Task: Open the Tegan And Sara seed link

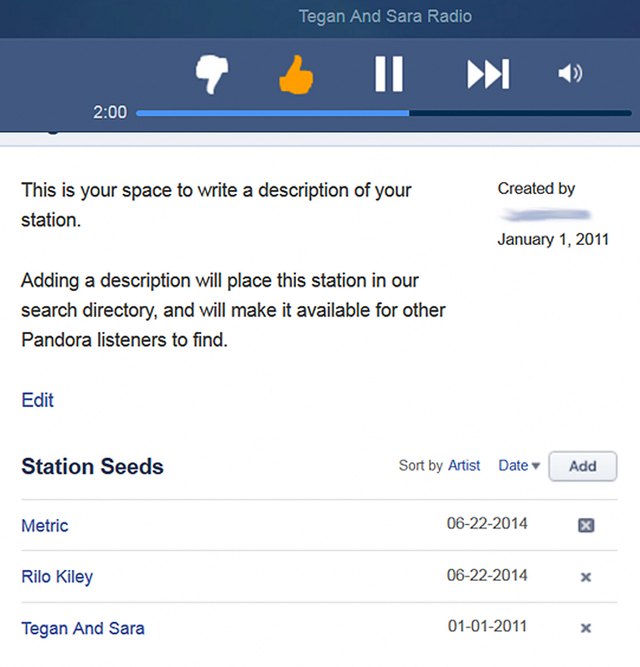Action: click(x=83, y=628)
